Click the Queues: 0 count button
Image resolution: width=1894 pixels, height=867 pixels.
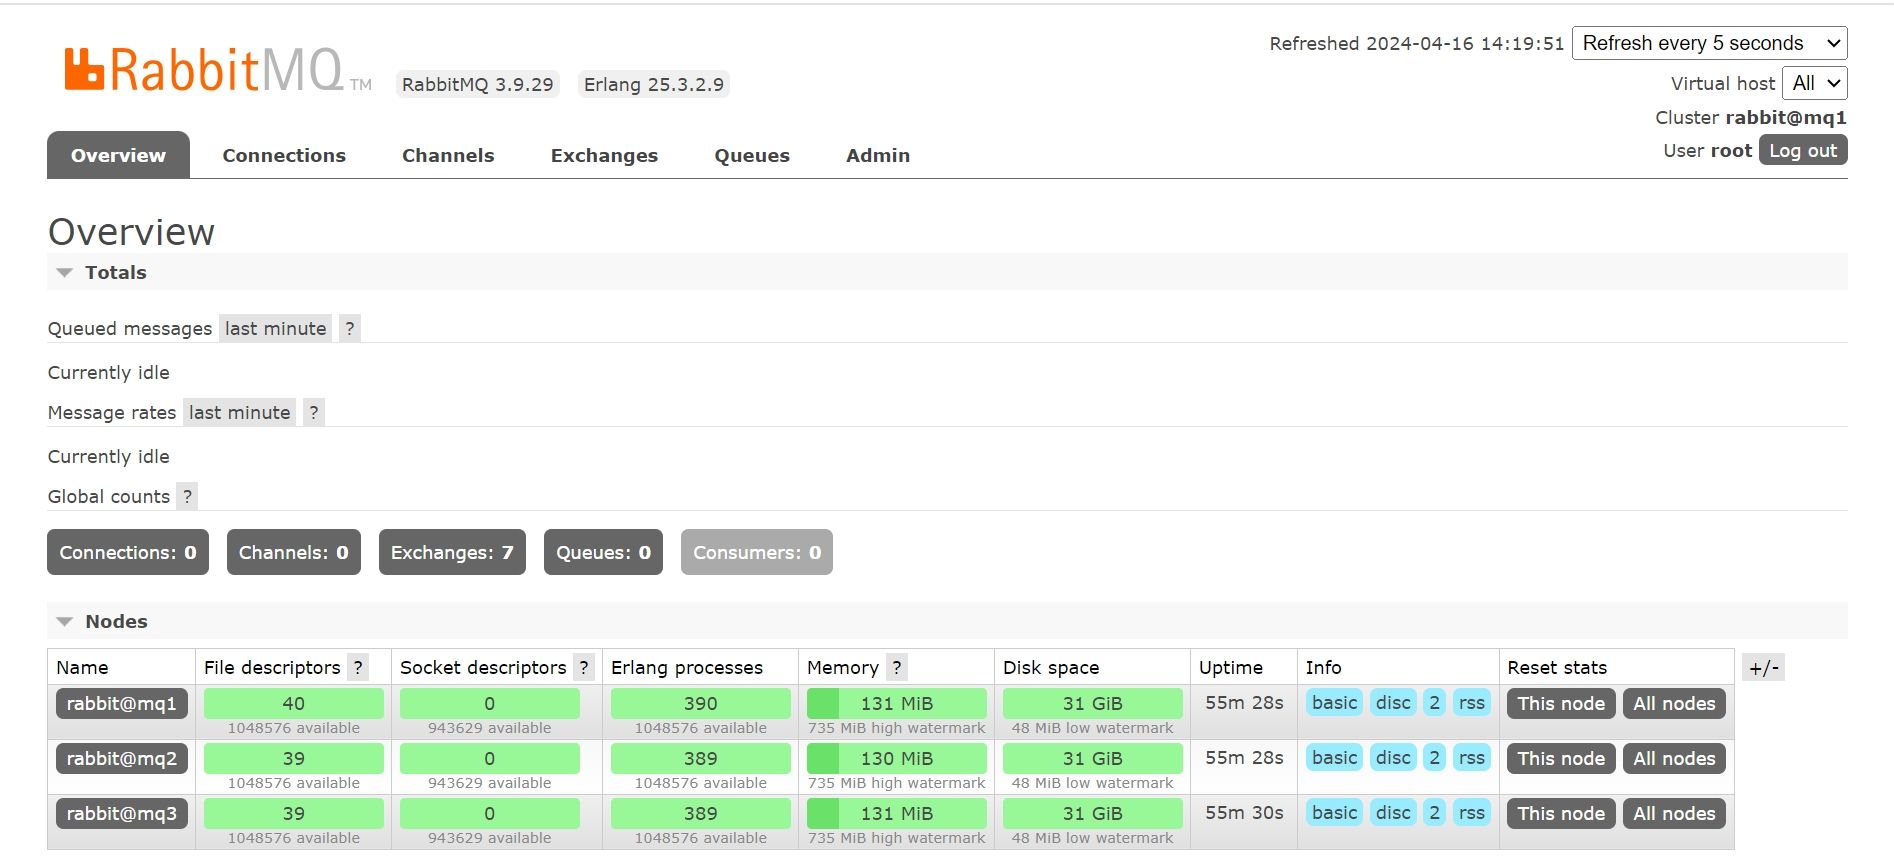pos(603,552)
